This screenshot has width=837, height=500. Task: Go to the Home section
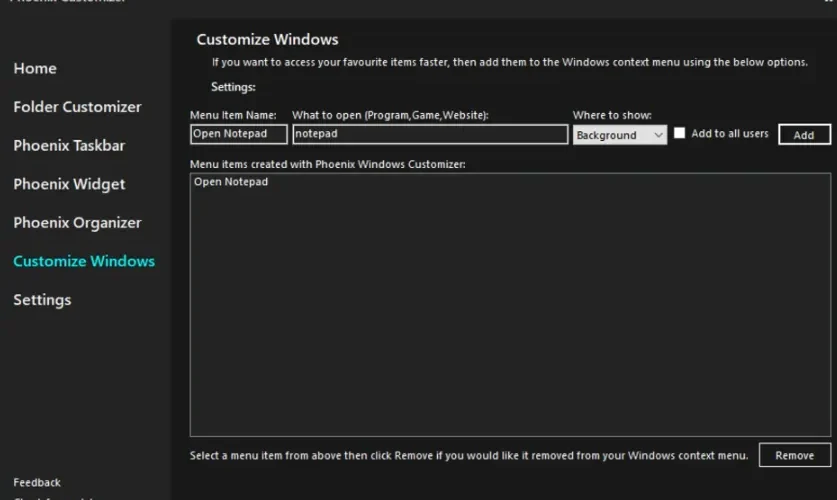tap(35, 68)
